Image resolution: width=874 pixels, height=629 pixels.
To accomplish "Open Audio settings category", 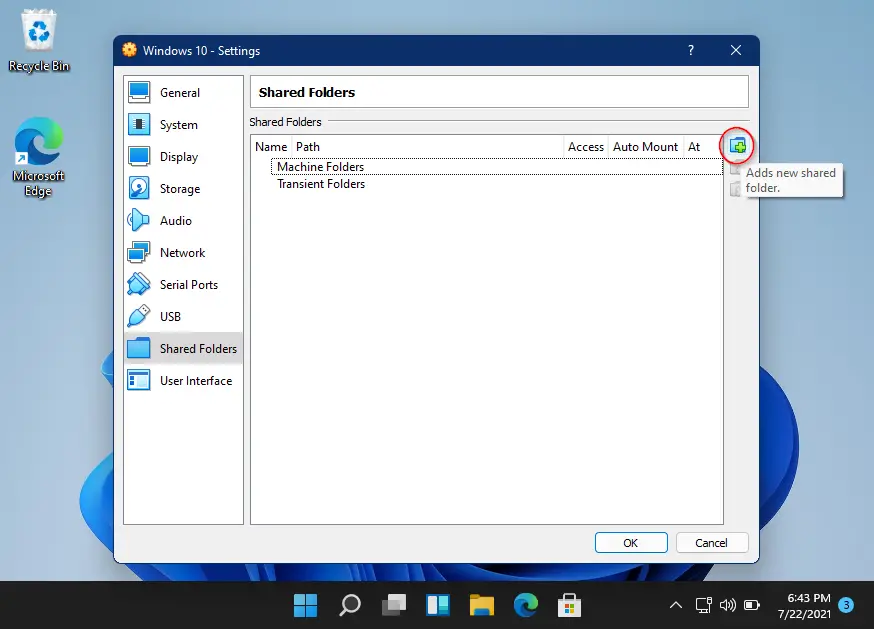I will (183, 221).
